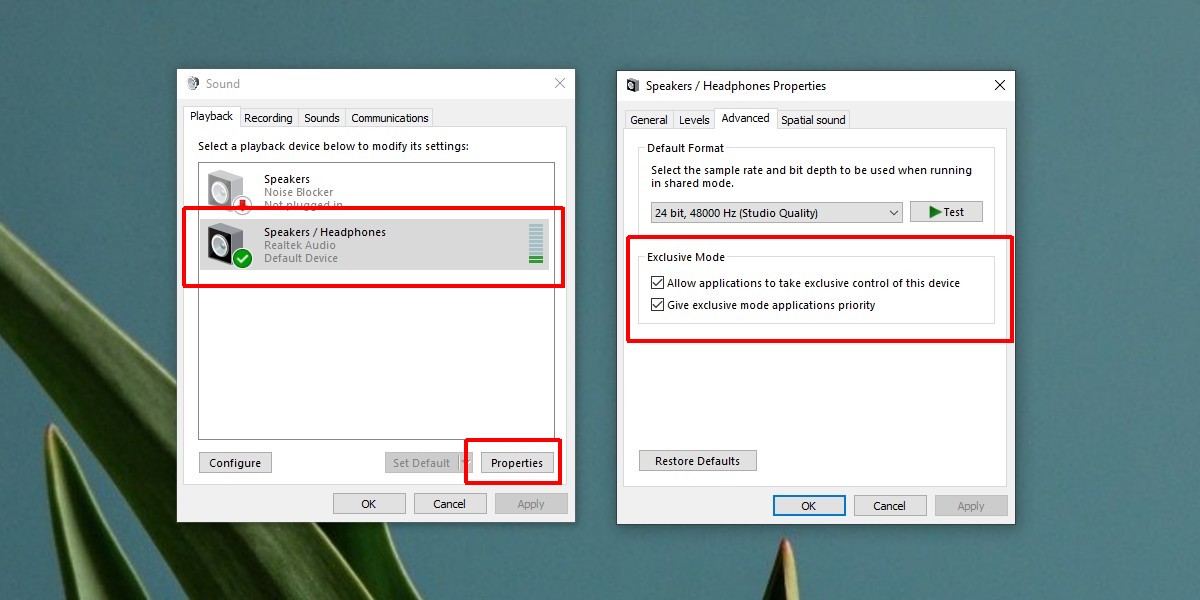Toggle Give exclusive mode applications priority
The image size is (1200, 600).
pyautogui.click(x=657, y=305)
